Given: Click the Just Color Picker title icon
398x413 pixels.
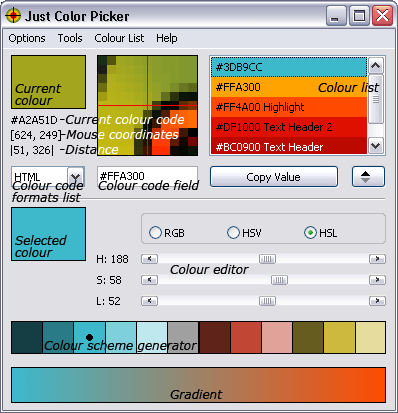Looking at the screenshot, I should pyautogui.click(x=13, y=16).
